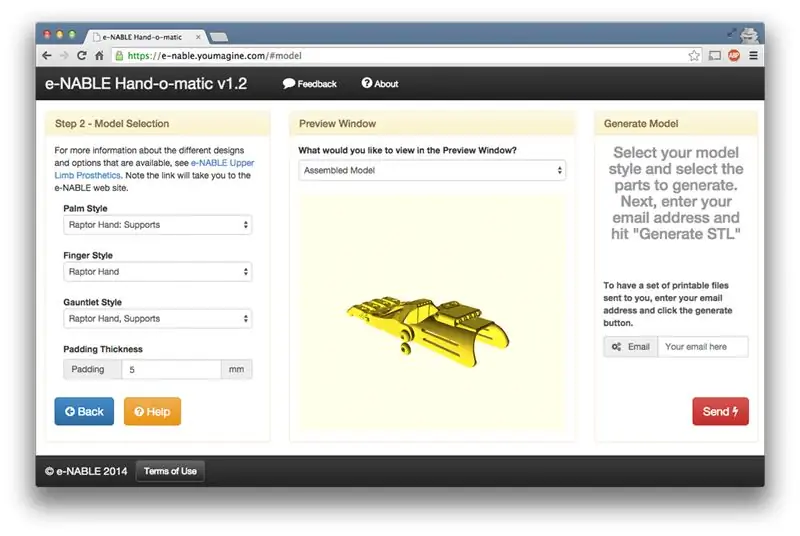
Task: Open Feedback from the header
Action: [x=310, y=84]
